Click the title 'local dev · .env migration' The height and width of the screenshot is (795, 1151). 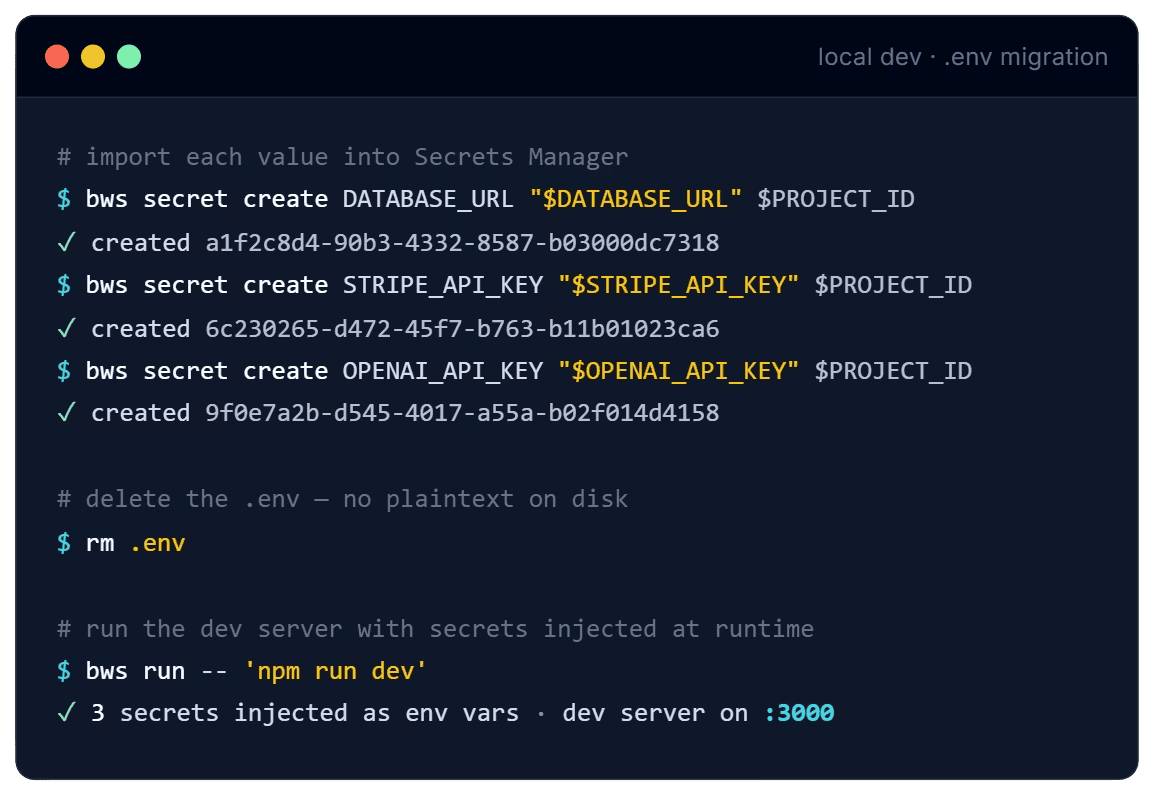[x=962, y=57]
